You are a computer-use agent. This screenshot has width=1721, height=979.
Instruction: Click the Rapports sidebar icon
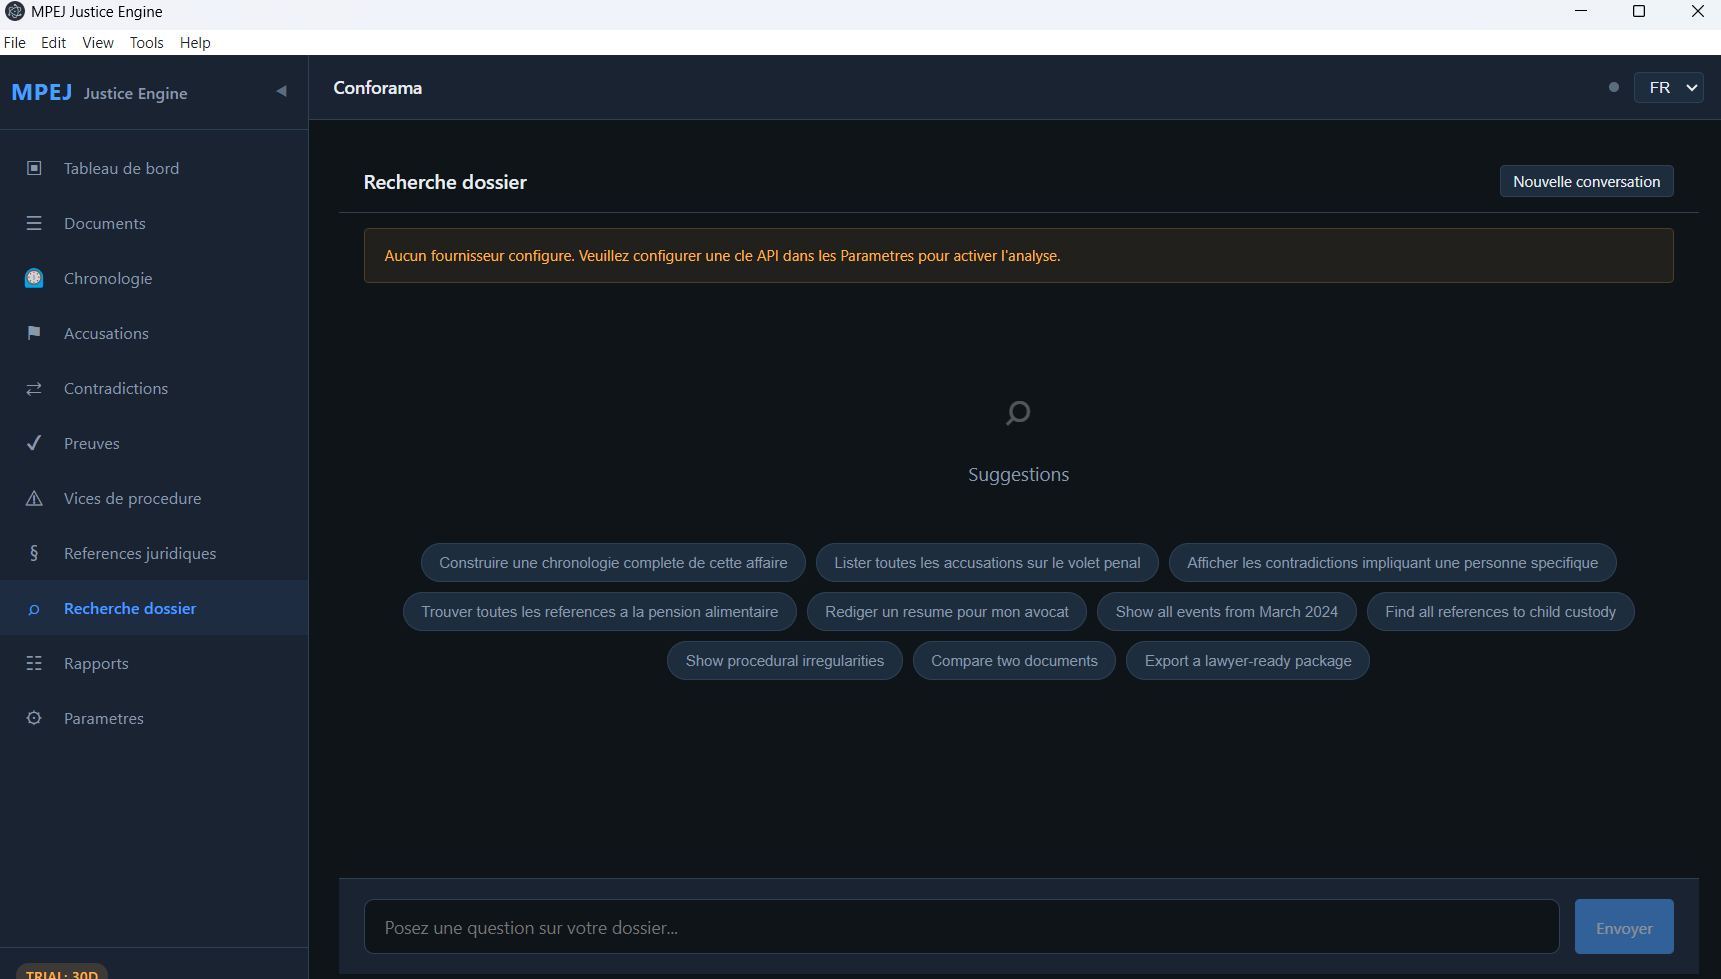tap(34, 663)
